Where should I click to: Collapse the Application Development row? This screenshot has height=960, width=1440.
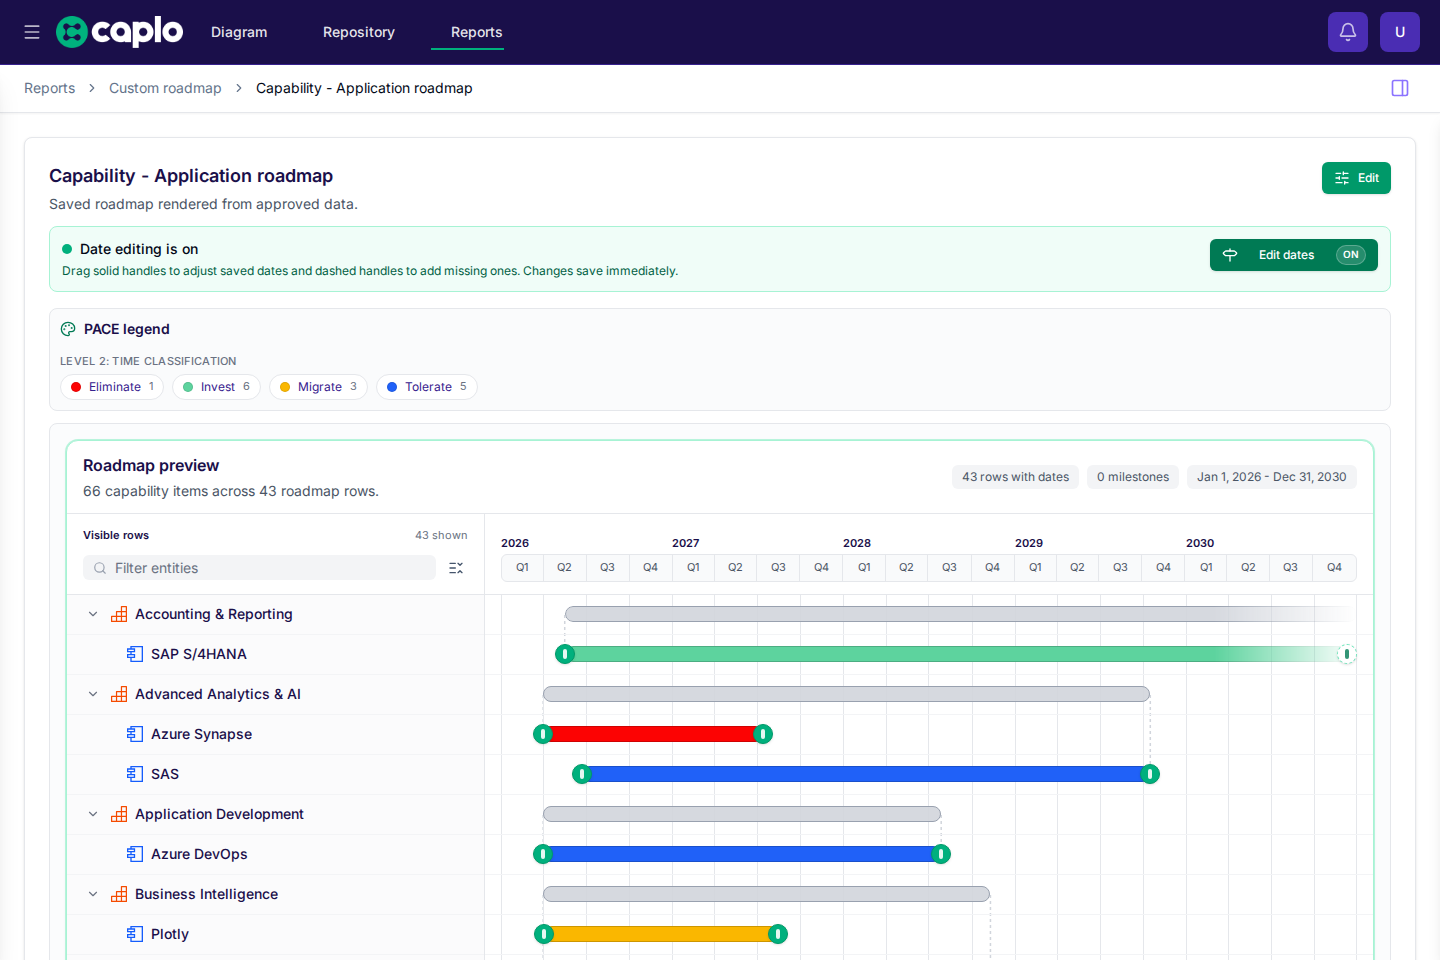(93, 814)
